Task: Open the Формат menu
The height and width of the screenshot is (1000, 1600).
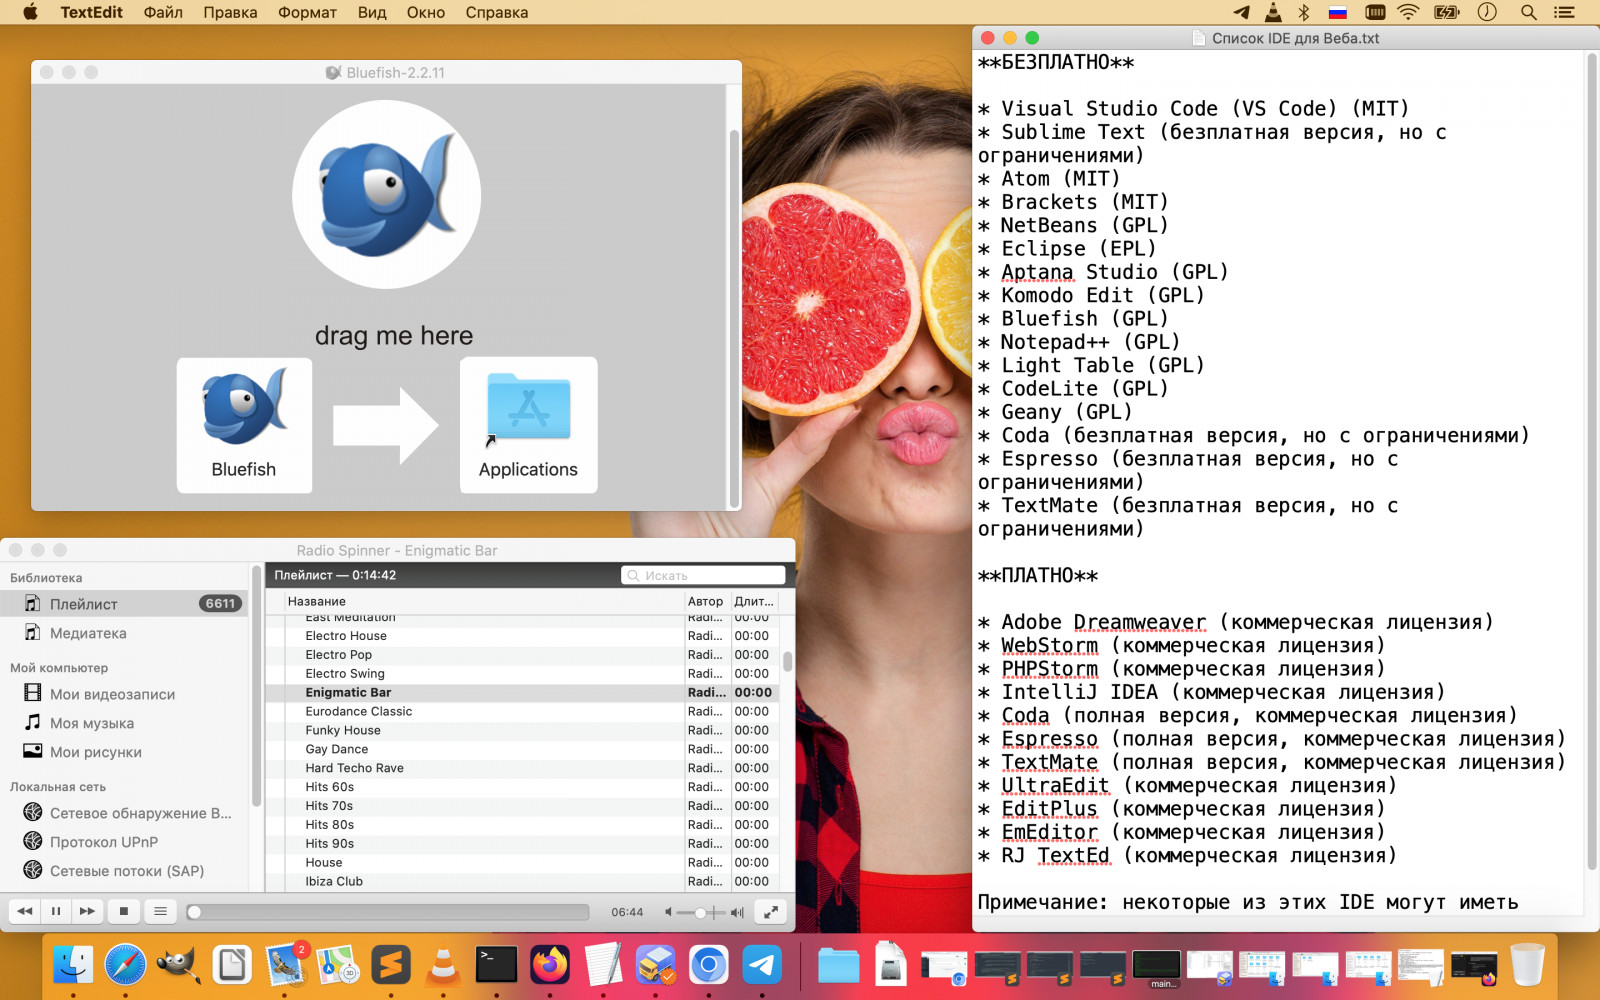Action: point(307,12)
